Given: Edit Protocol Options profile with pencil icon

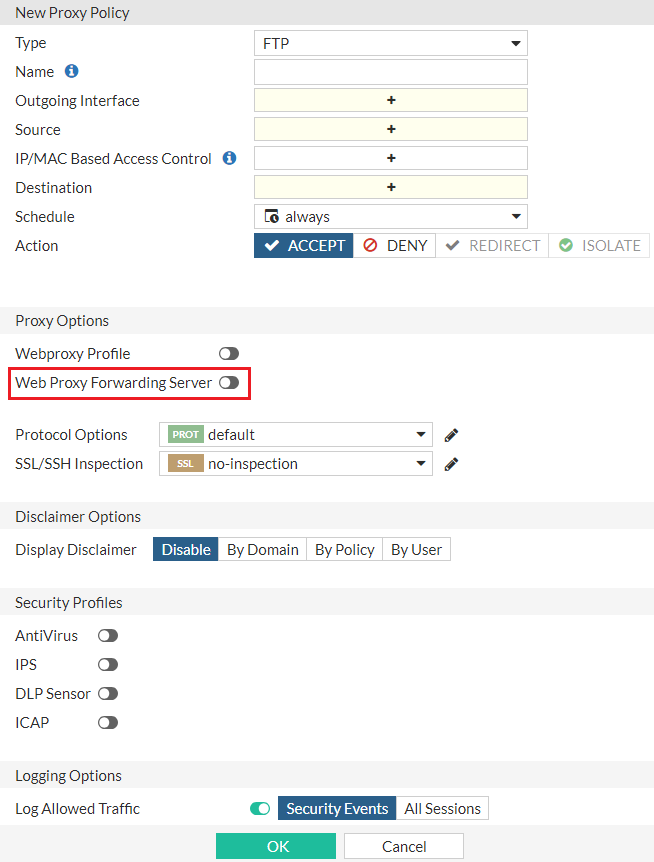Looking at the screenshot, I should point(452,435).
